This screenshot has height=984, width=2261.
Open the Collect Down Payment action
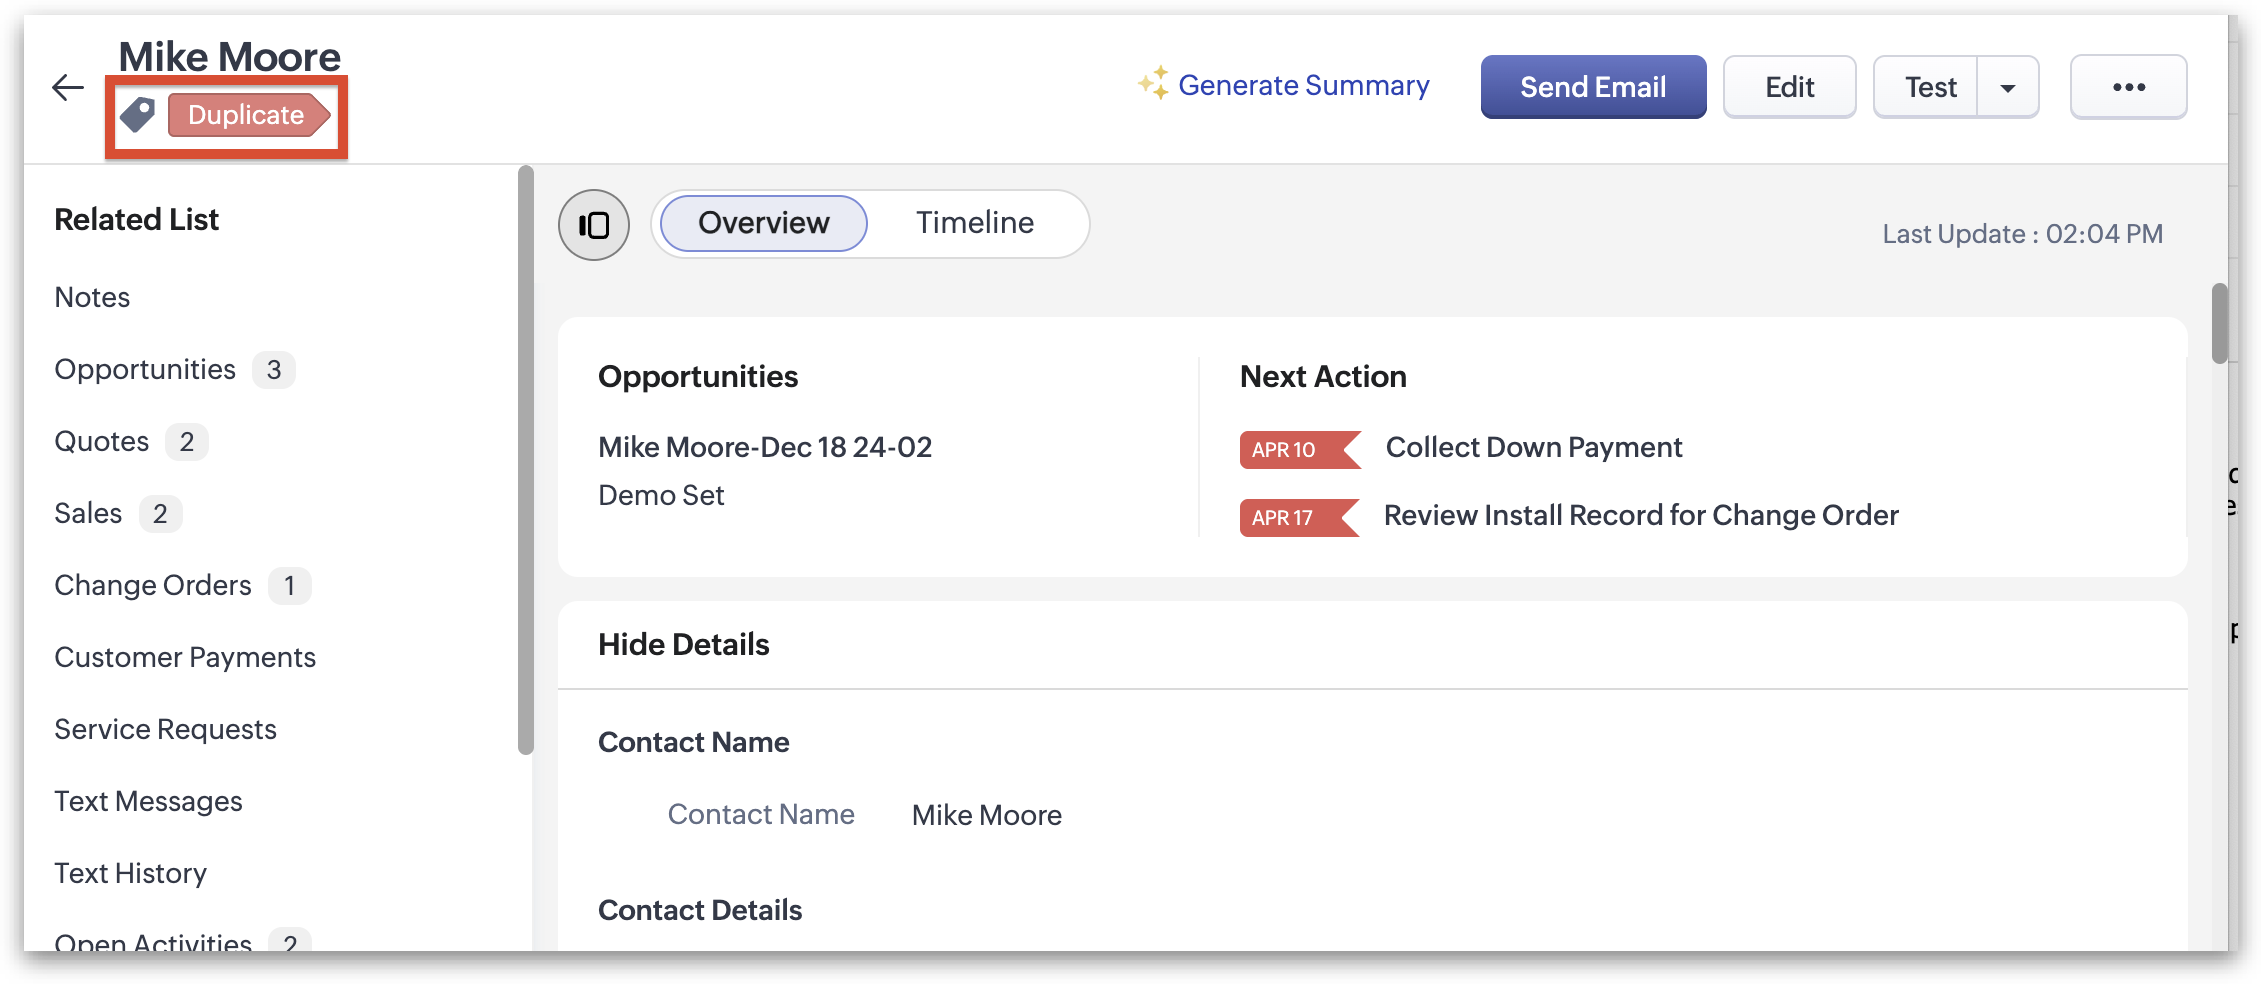tap(1533, 447)
